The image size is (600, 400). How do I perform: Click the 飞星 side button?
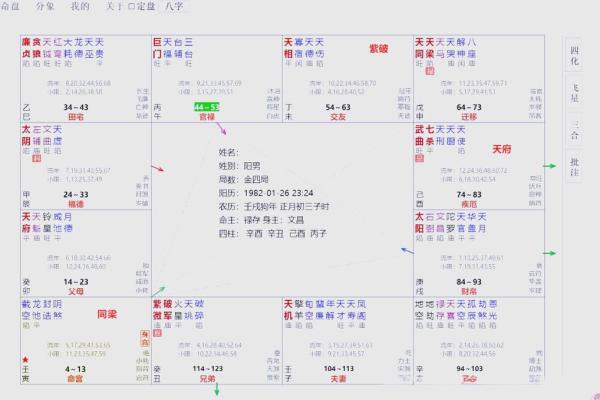(574, 97)
